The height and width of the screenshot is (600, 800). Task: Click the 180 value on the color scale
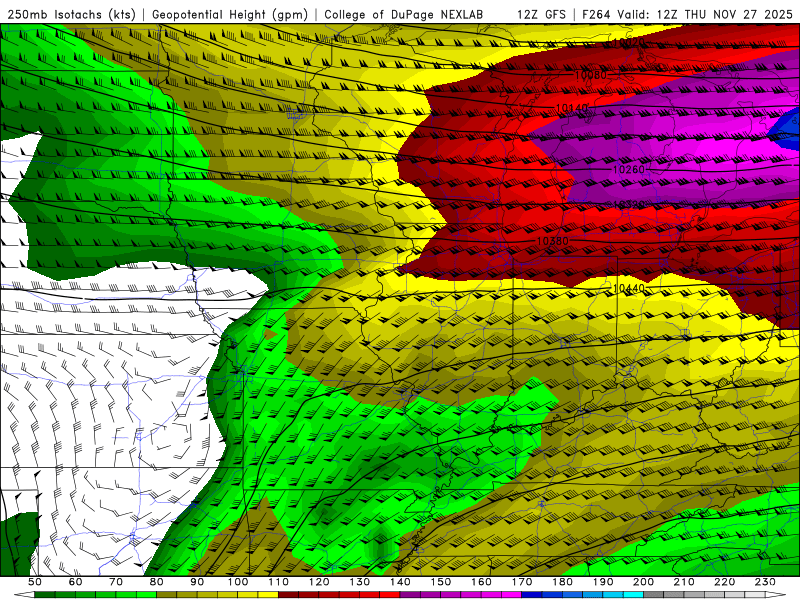(x=562, y=582)
